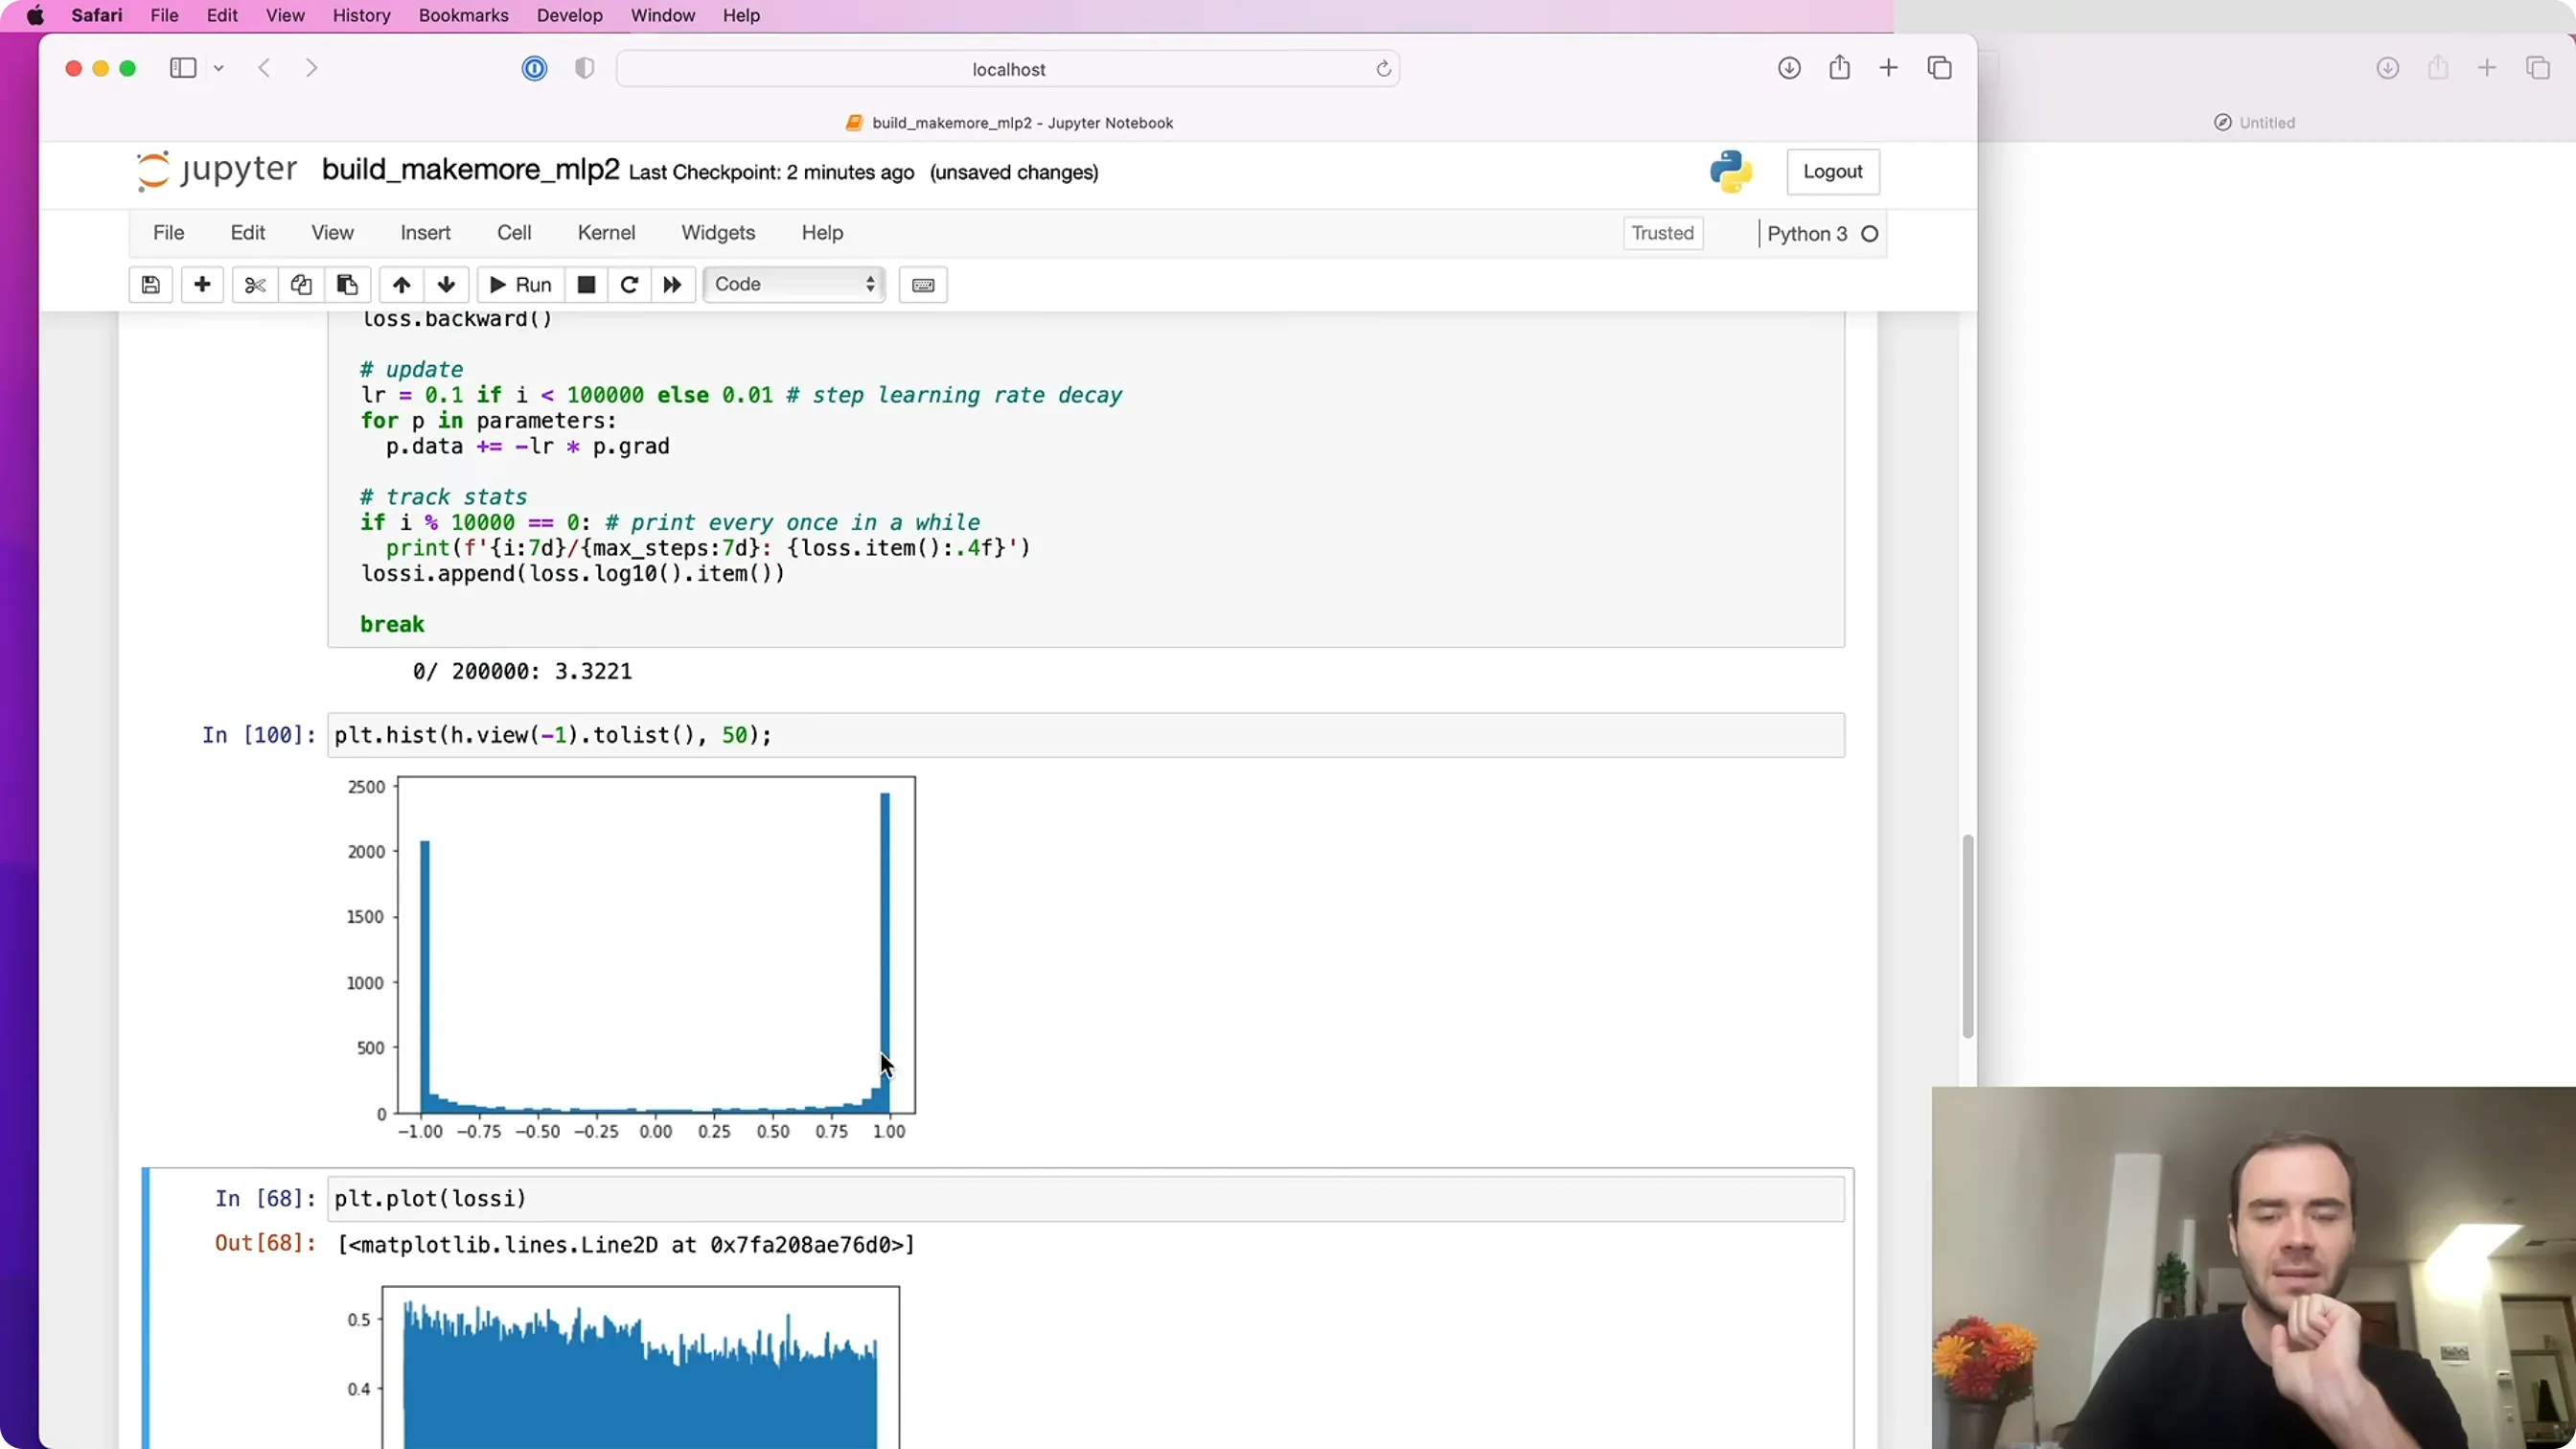Click the Logout button

point(1832,171)
